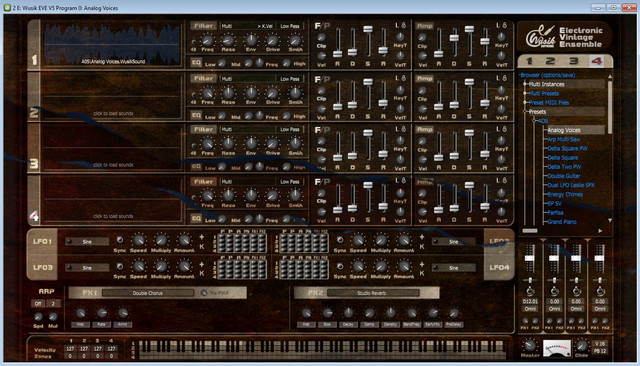Click the FX2 Decay knob
Screen dimensions: 640x366
tap(348, 313)
